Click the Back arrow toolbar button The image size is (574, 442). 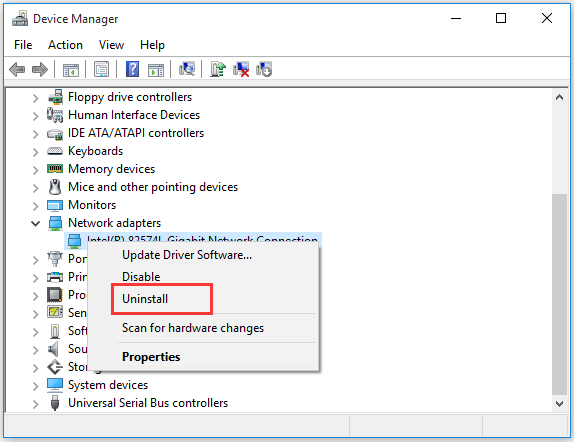pyautogui.click(x=17, y=69)
